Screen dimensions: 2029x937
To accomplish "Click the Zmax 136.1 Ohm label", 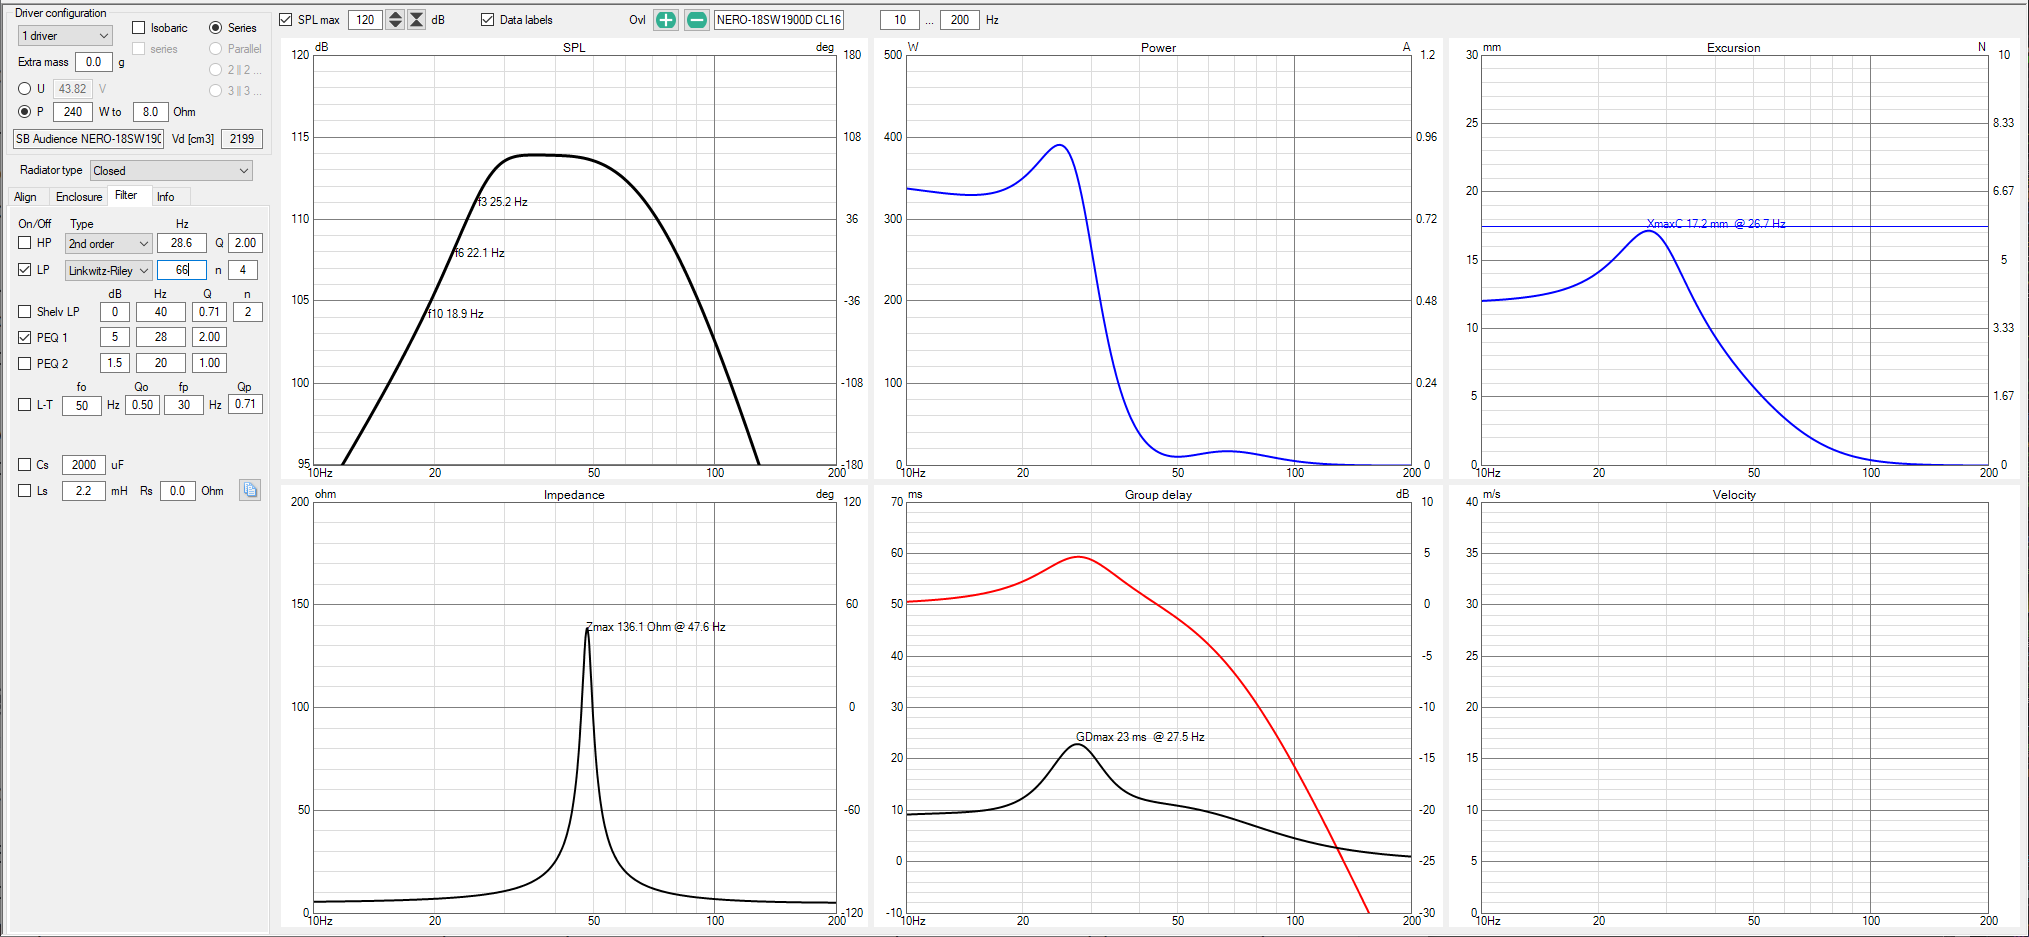I will pyautogui.click(x=656, y=627).
